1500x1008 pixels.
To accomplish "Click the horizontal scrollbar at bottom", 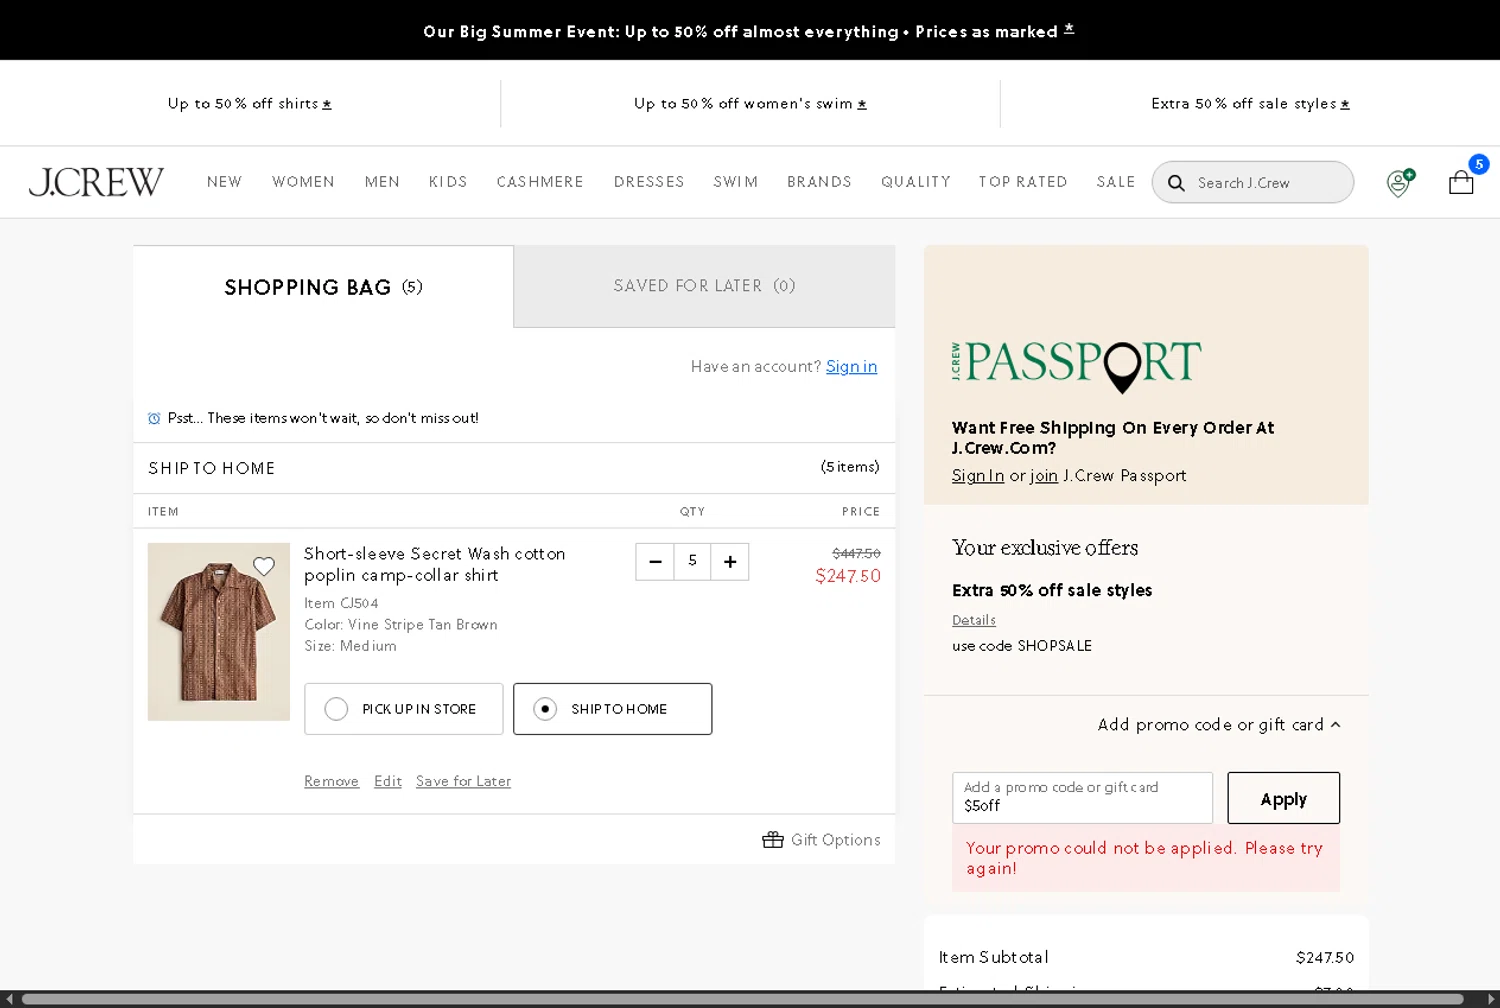I will tap(742, 999).
